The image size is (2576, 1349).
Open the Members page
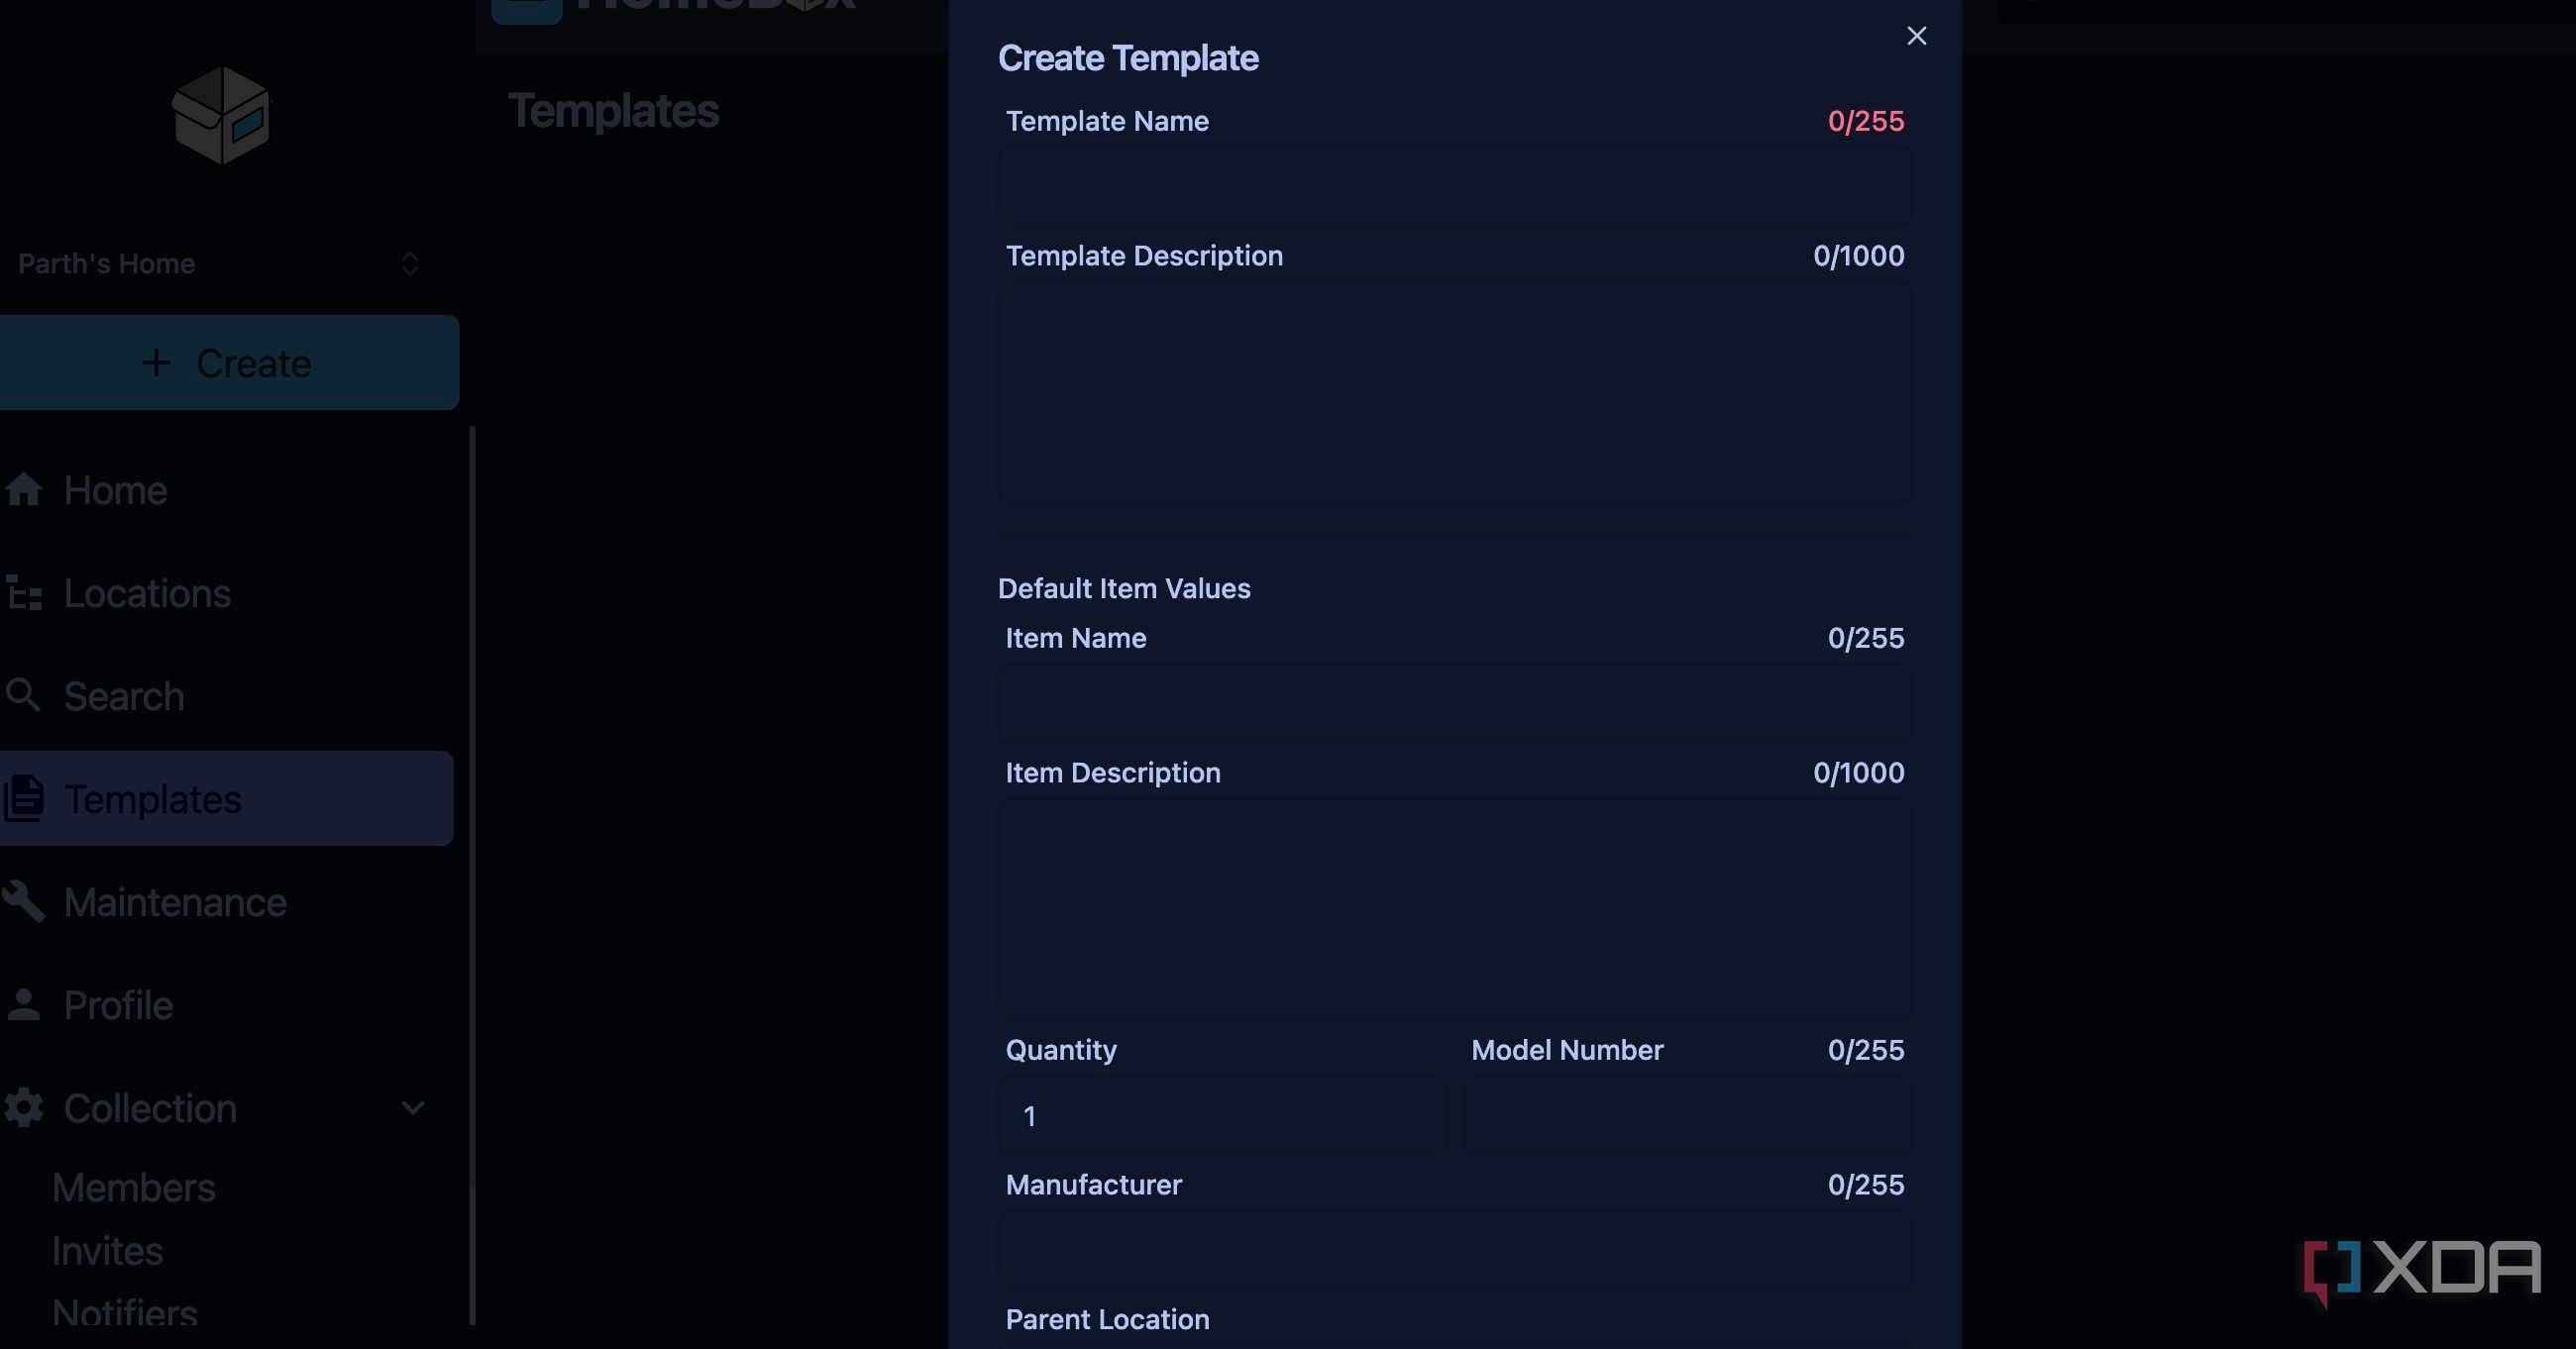[134, 1188]
